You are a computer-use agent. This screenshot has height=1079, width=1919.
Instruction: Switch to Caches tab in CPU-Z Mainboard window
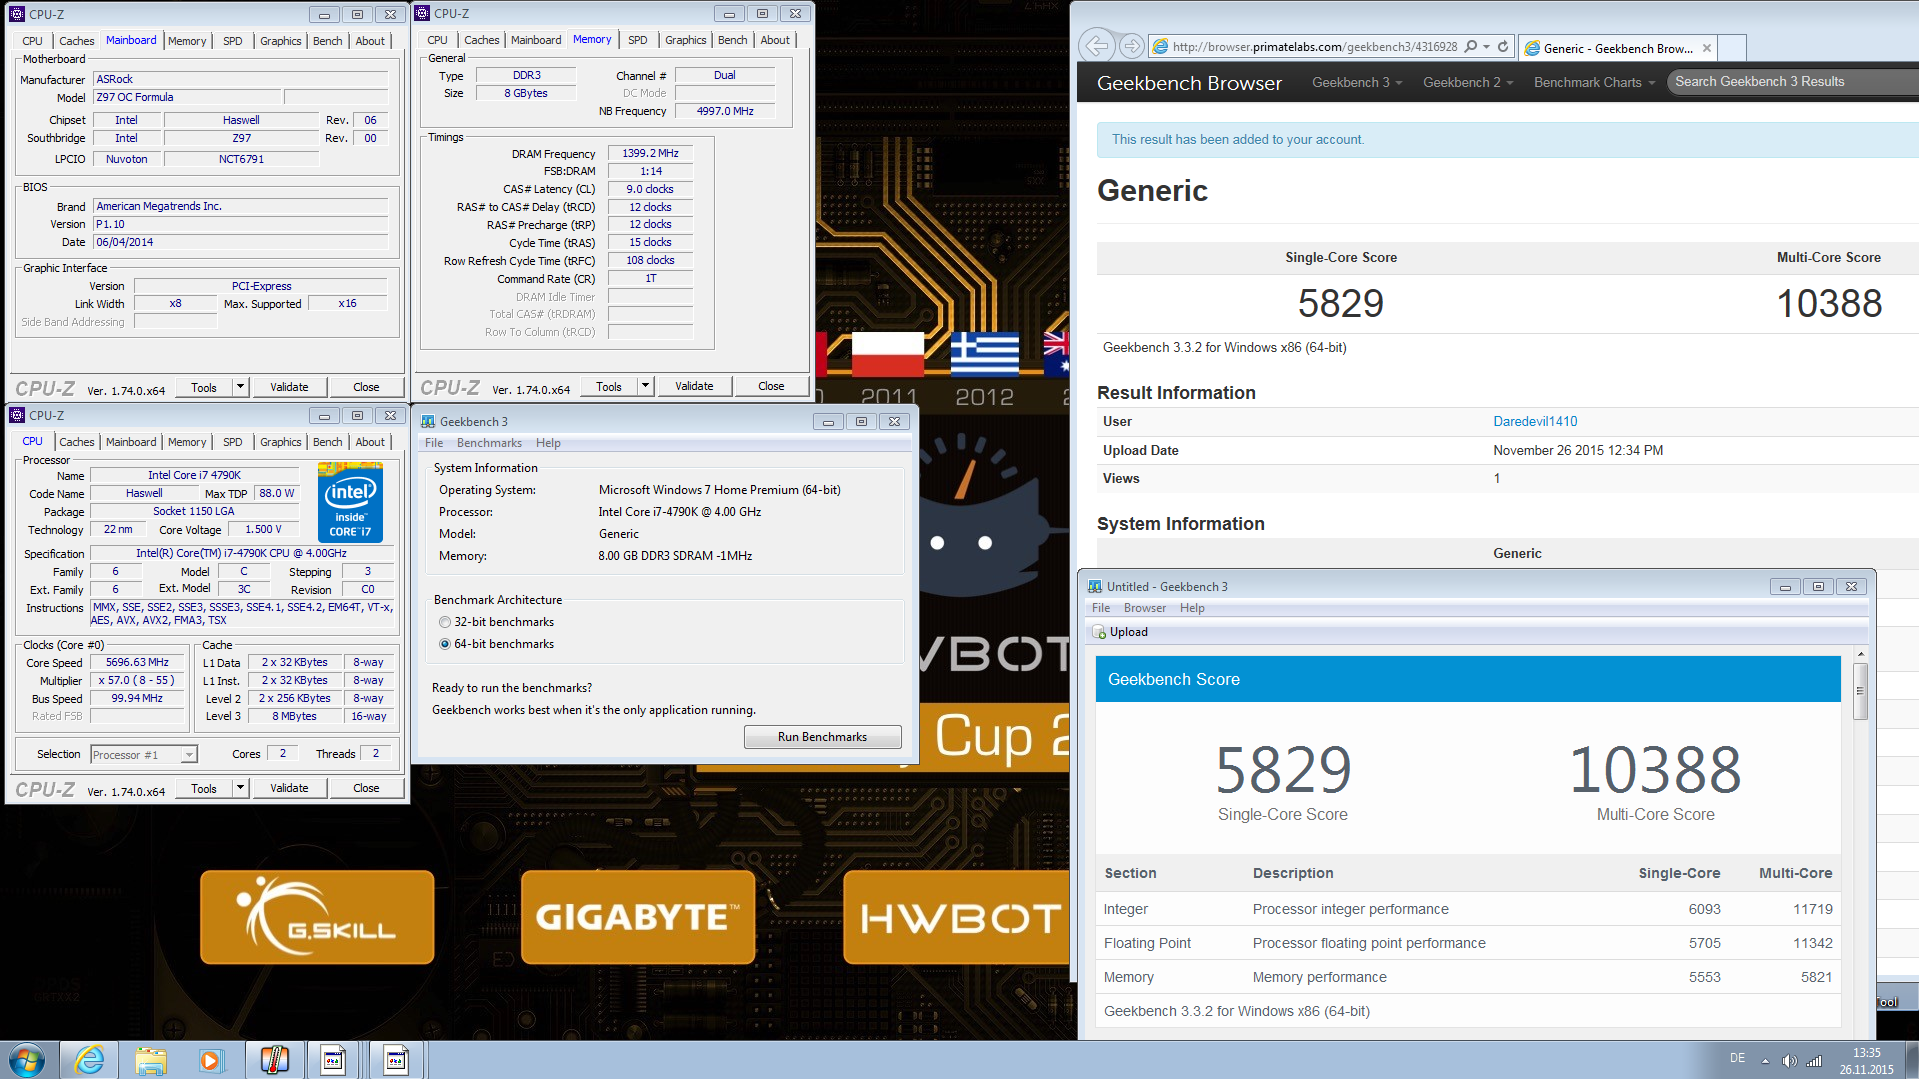[x=76, y=41]
